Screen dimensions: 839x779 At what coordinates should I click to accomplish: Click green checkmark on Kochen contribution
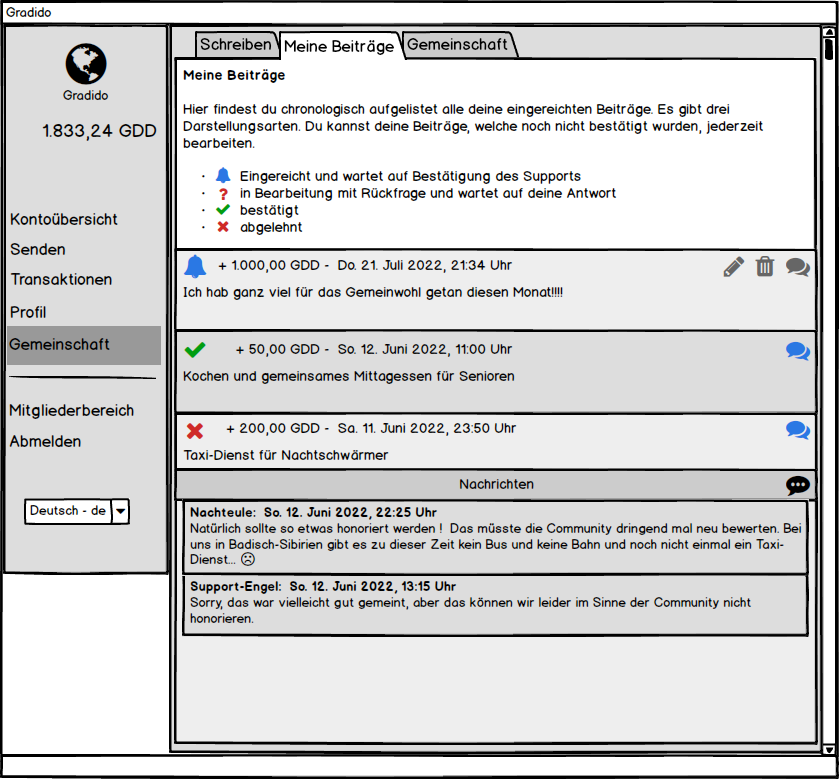pyautogui.click(x=195, y=350)
